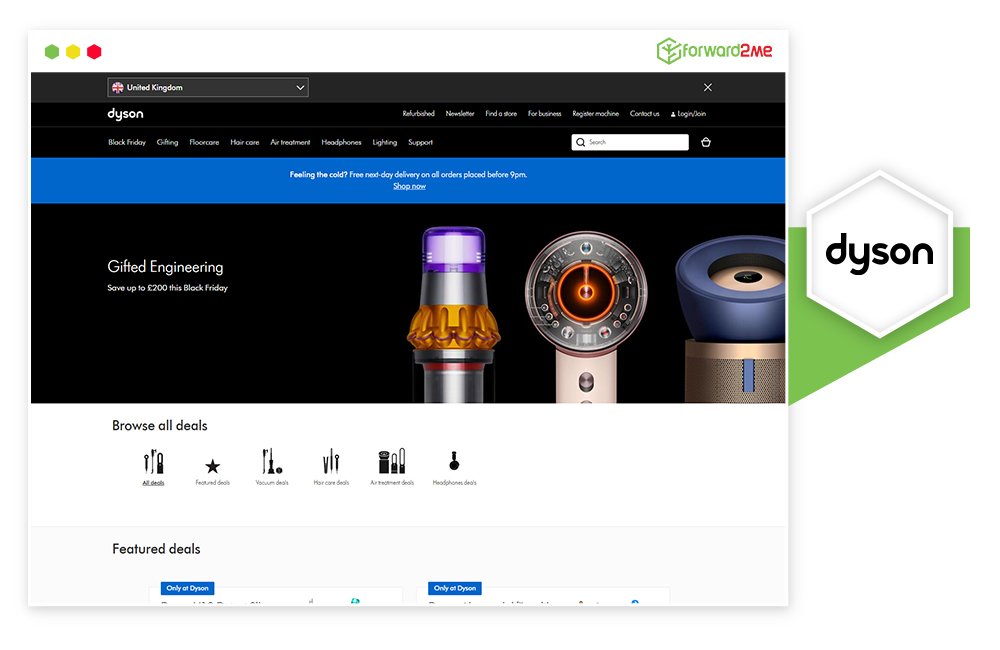
Task: Open the Hair care deals icon
Action: click(x=331, y=462)
